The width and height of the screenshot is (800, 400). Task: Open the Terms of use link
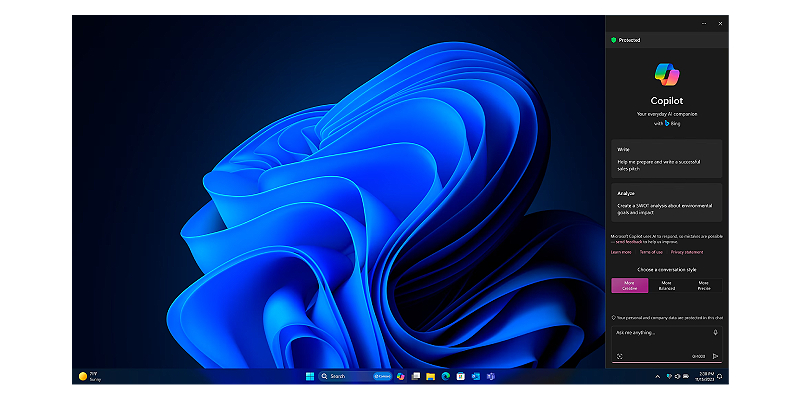pyautogui.click(x=651, y=252)
